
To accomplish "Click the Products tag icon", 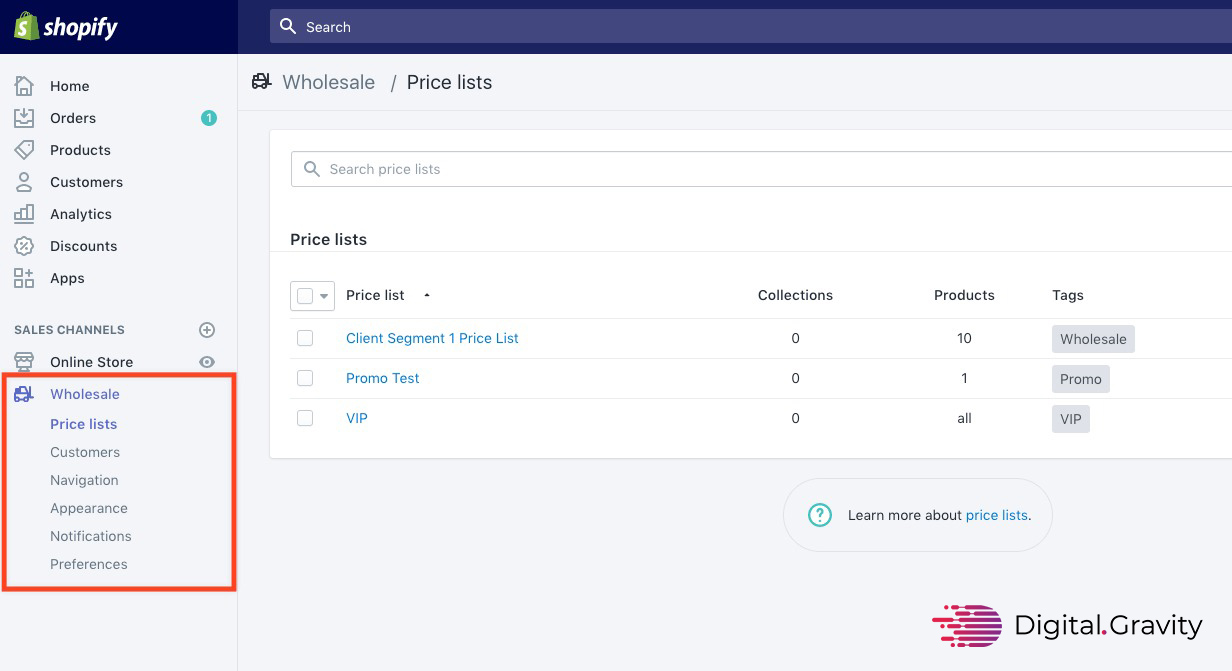I will click(24, 150).
